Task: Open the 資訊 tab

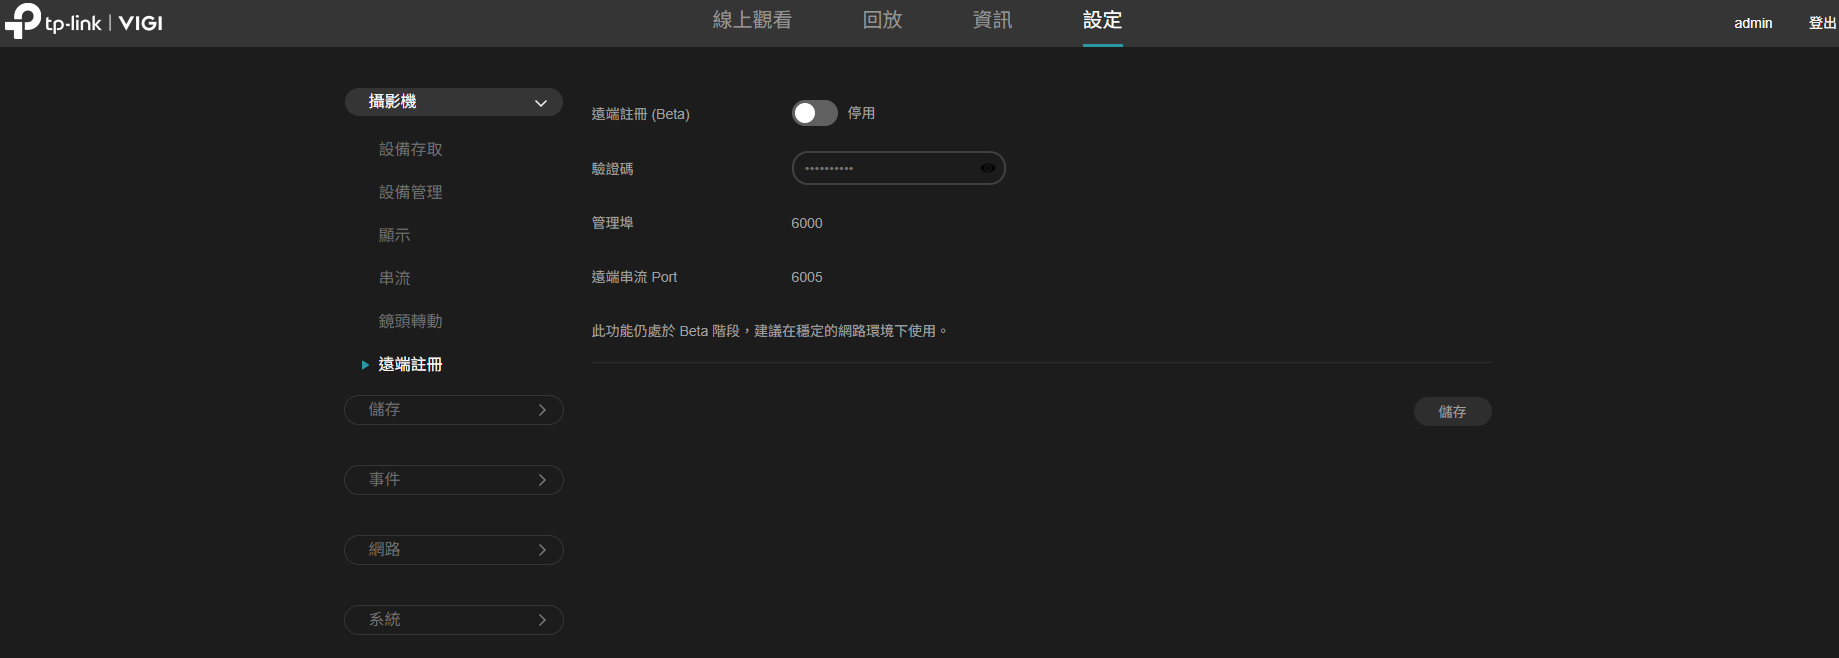Action: pyautogui.click(x=992, y=21)
